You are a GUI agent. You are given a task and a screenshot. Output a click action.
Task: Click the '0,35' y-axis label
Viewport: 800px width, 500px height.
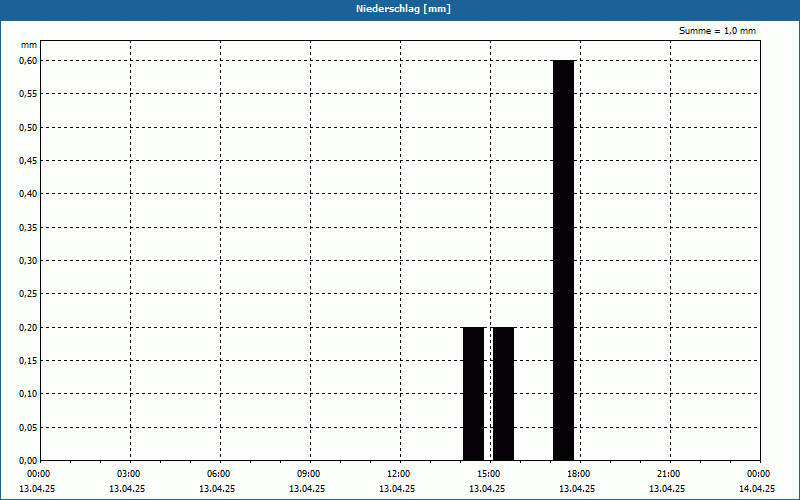click(x=29, y=228)
